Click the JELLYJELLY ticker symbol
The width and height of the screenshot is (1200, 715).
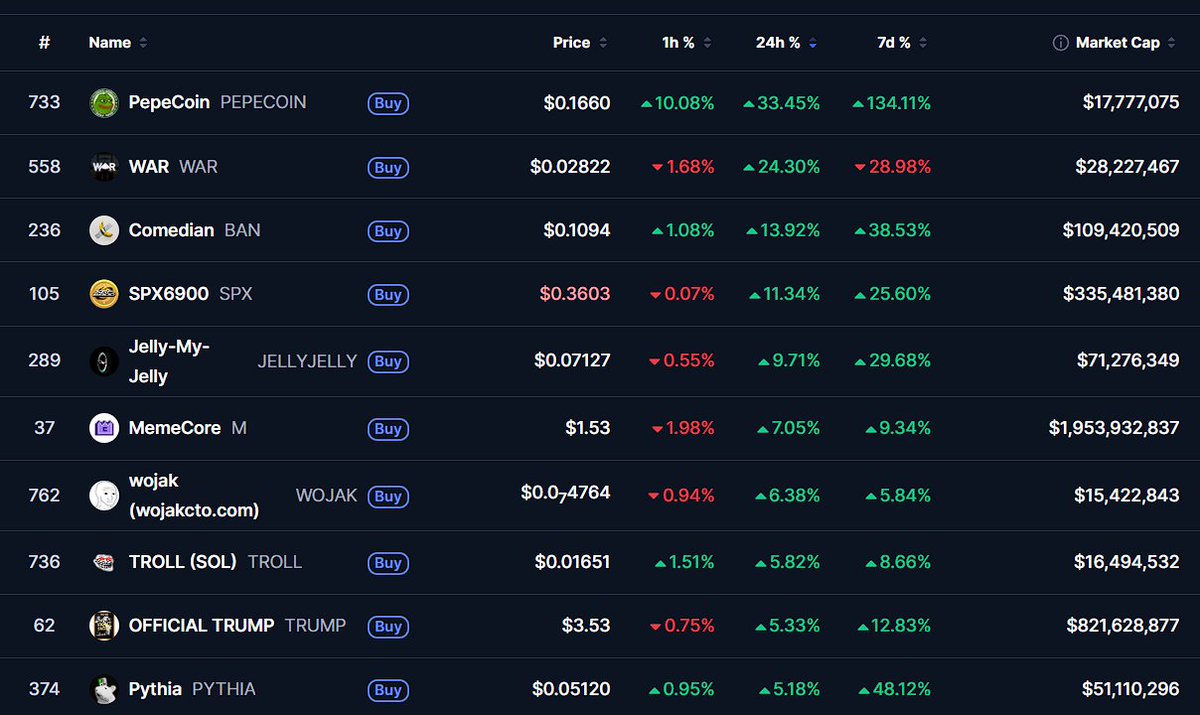[x=307, y=361]
